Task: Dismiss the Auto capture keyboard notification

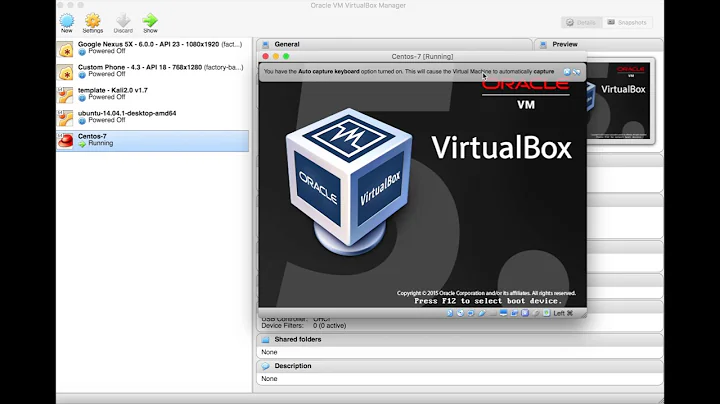Action: pyautogui.click(x=567, y=72)
